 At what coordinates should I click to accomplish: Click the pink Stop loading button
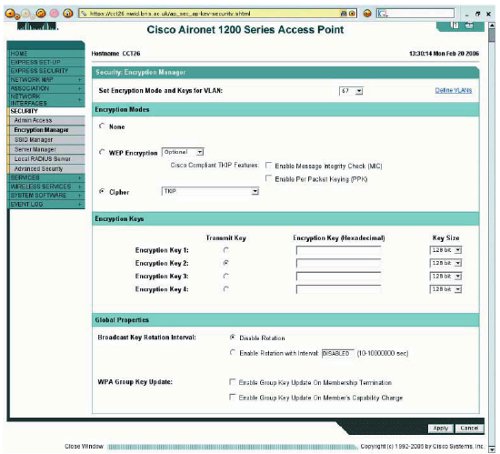(x=54, y=13)
